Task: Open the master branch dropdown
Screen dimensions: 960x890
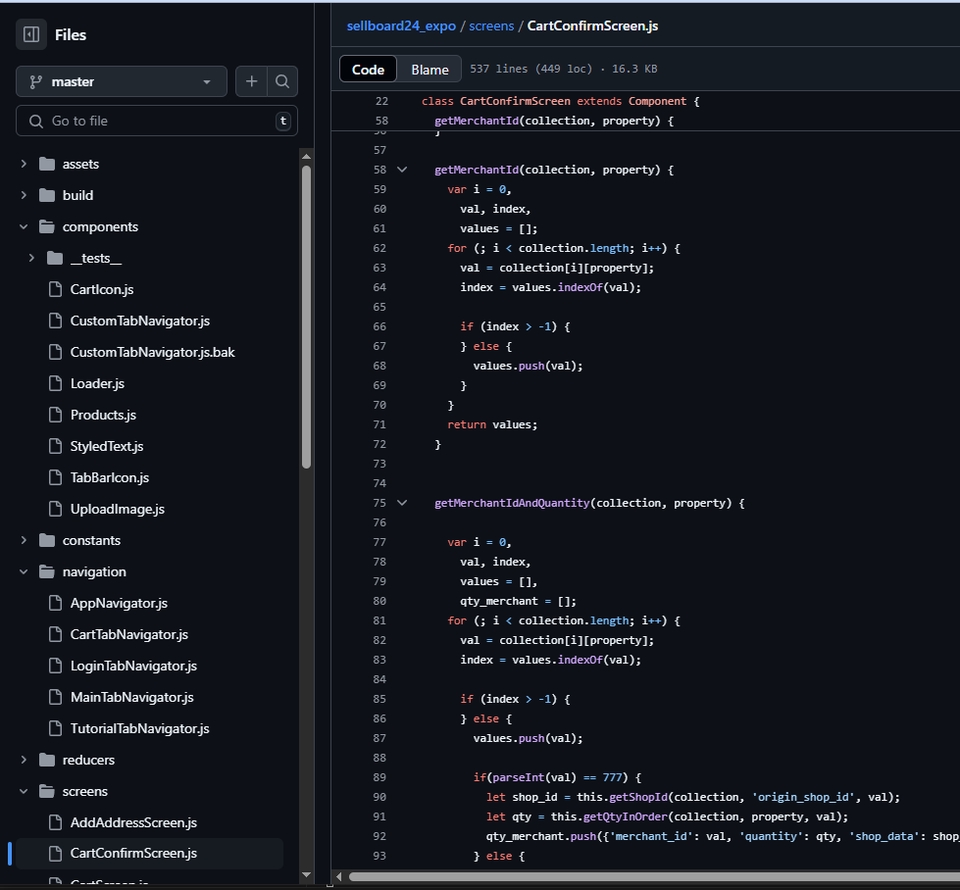Action: 120,81
